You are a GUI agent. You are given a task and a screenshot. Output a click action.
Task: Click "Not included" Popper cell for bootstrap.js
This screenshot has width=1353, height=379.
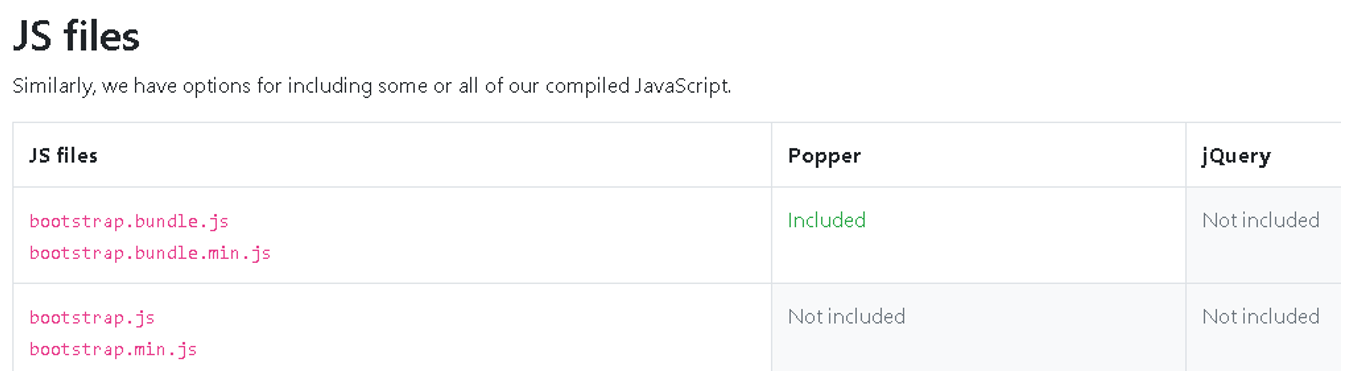tap(846, 316)
